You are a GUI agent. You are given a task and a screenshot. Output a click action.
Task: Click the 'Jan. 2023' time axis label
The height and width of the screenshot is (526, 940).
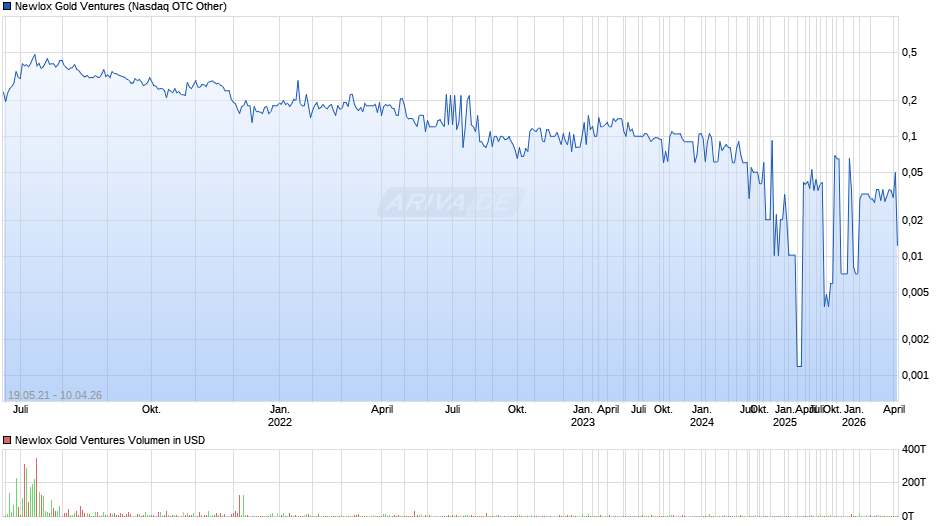[583, 416]
